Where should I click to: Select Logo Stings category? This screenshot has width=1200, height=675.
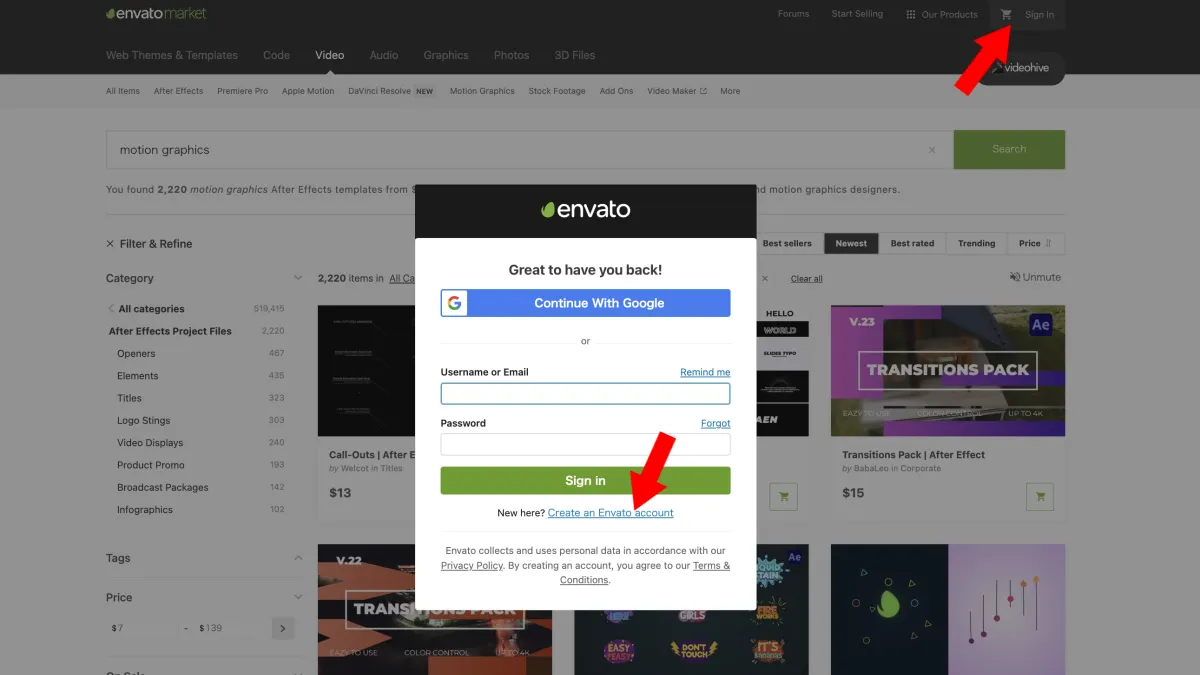pos(143,420)
